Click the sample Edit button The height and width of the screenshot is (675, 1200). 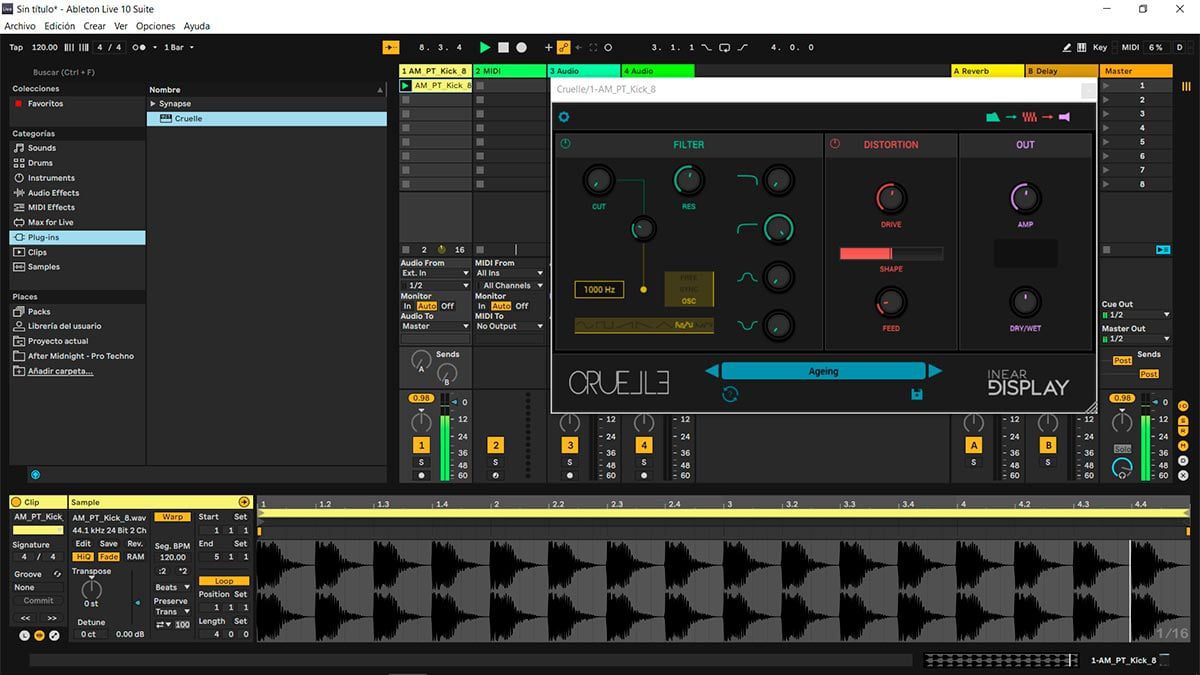83,544
